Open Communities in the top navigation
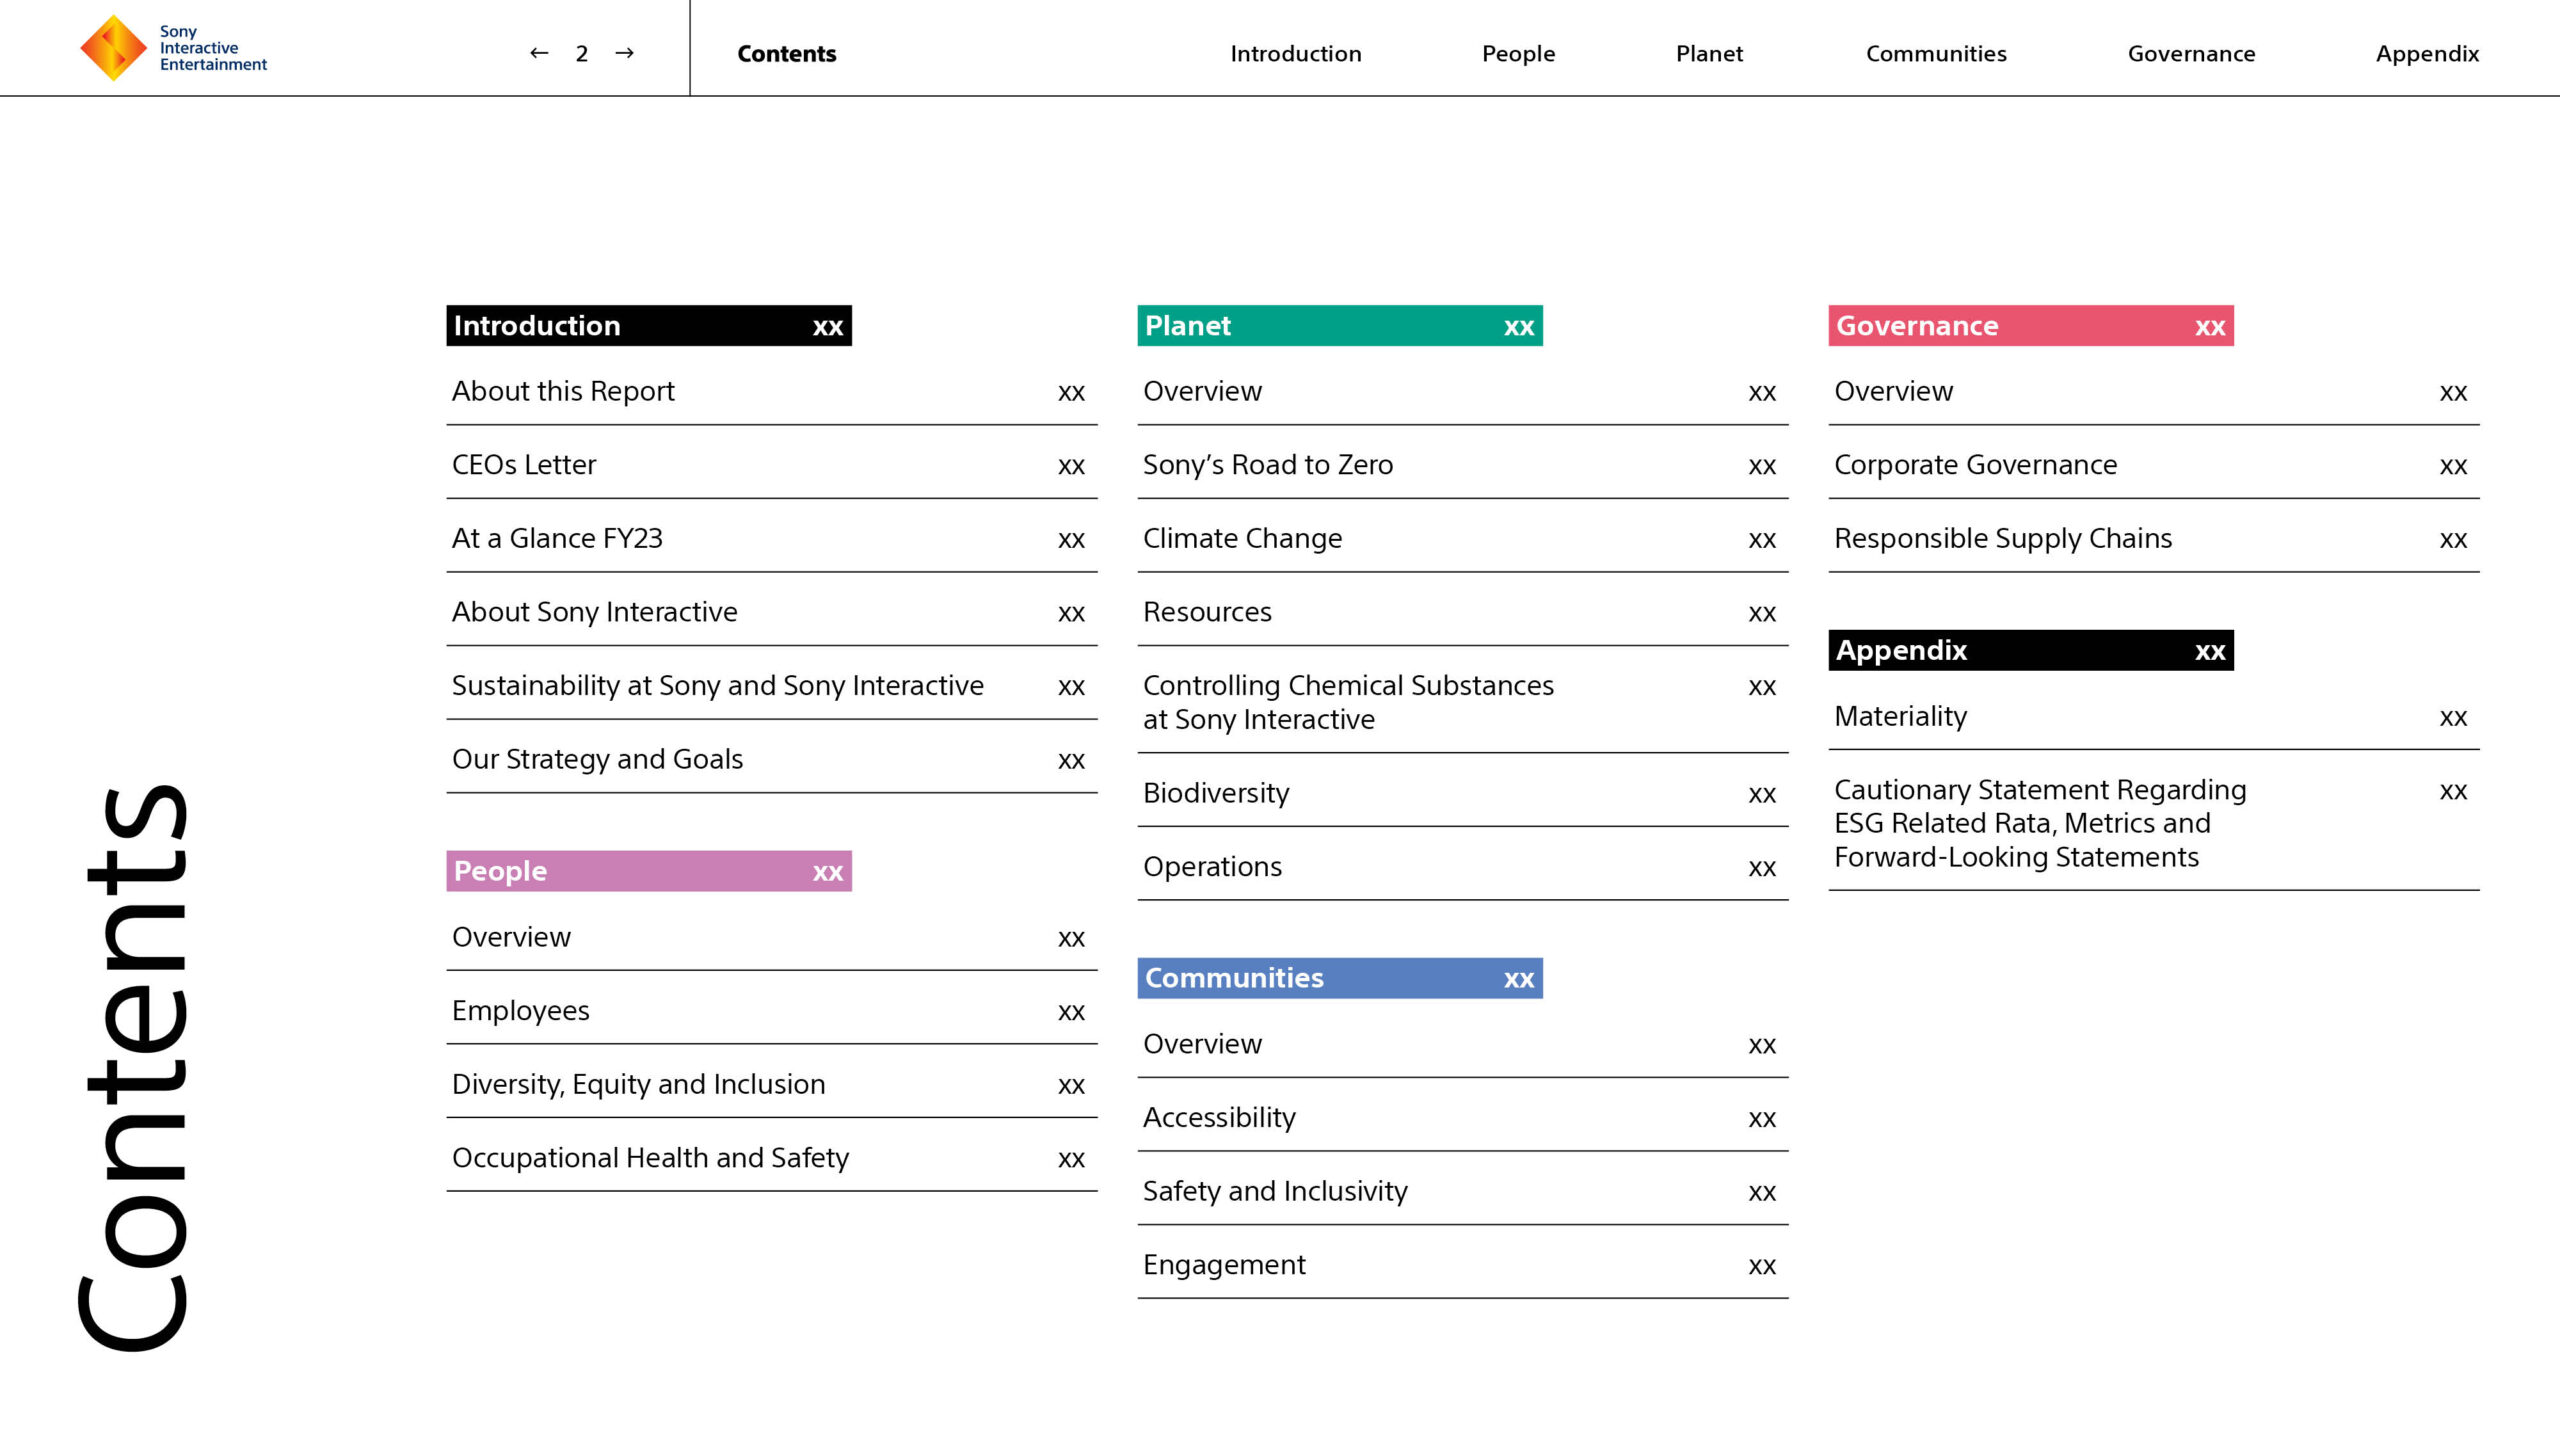 [x=1937, y=54]
